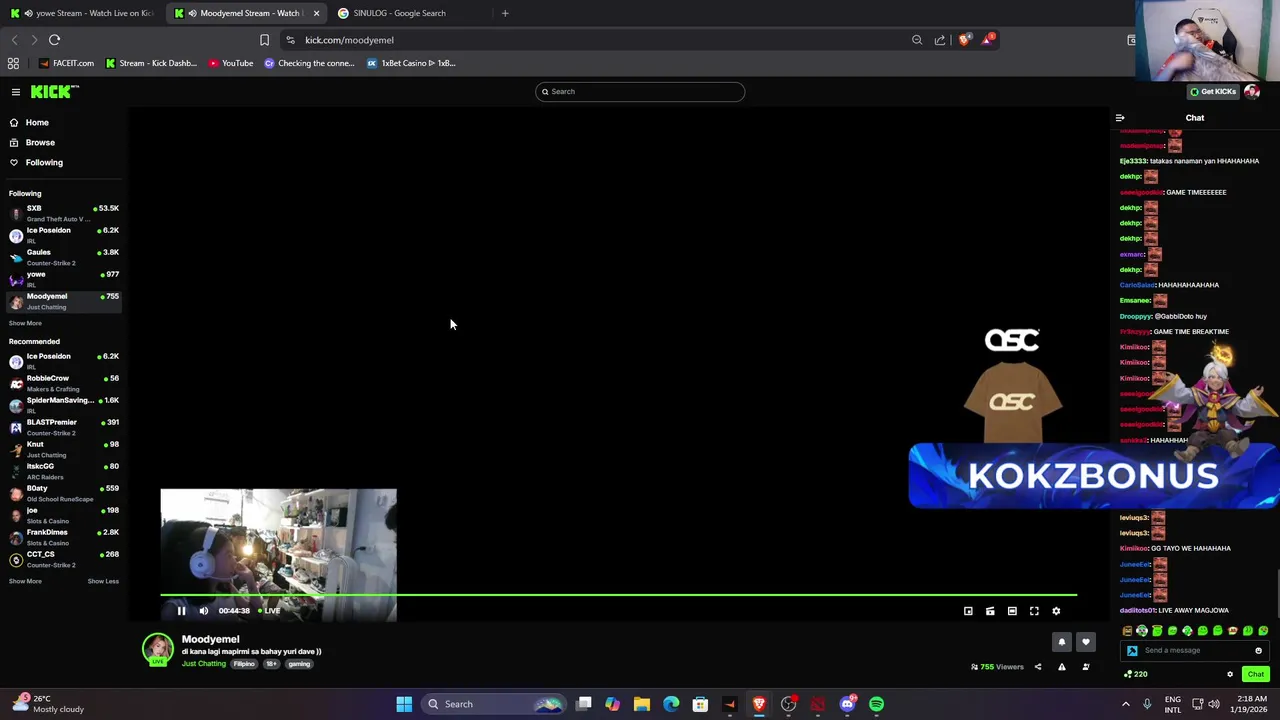Open FrankDimes recommended channel
Viewport: 1280px width, 720px height.
click(x=64, y=537)
